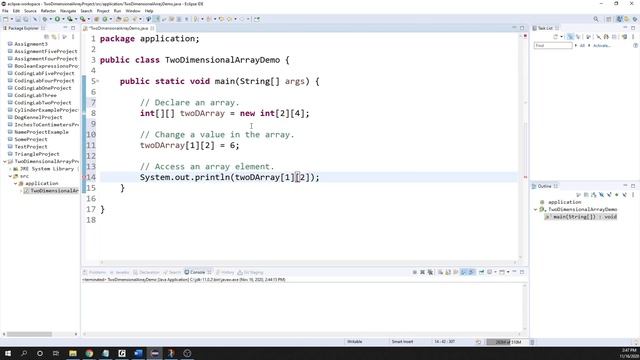Click the Pin Console icon
The image size is (640, 360).
(482, 272)
